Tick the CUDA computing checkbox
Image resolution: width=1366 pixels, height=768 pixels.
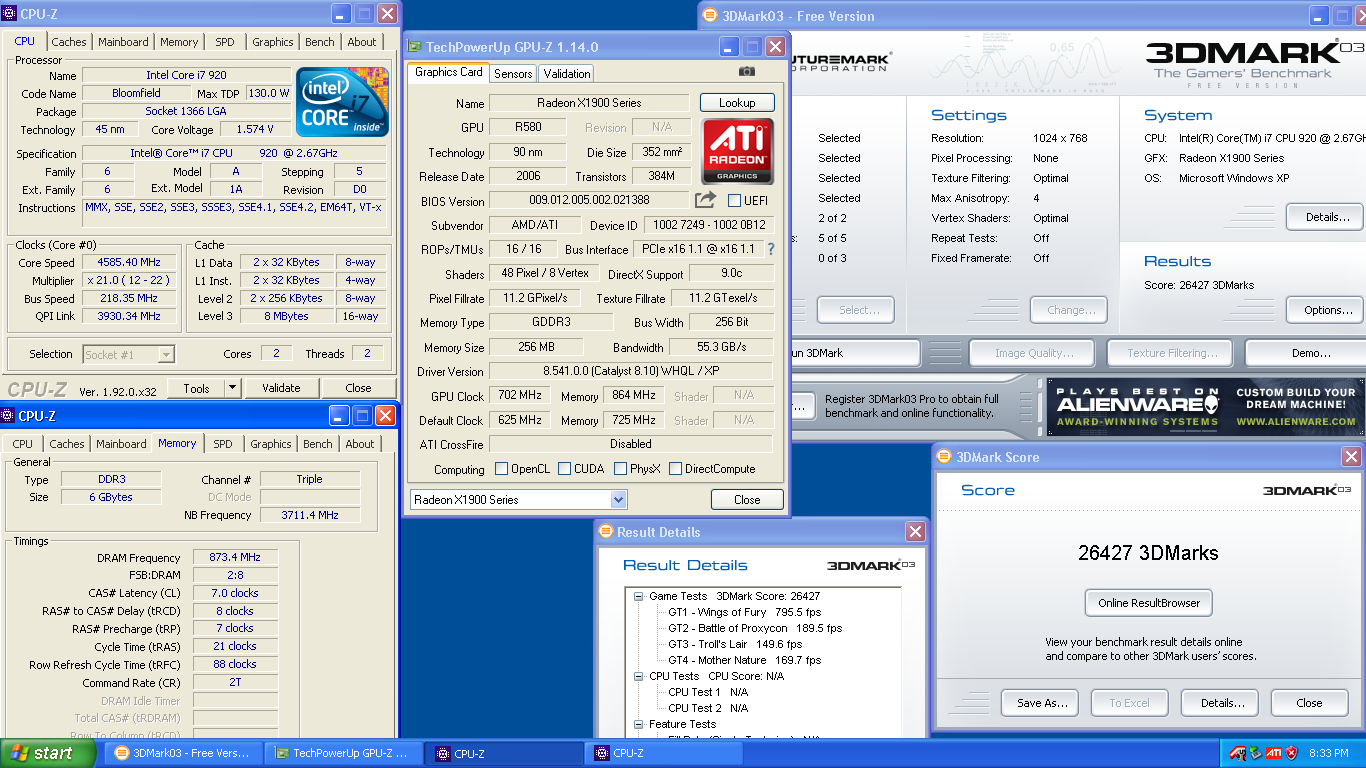(565, 469)
